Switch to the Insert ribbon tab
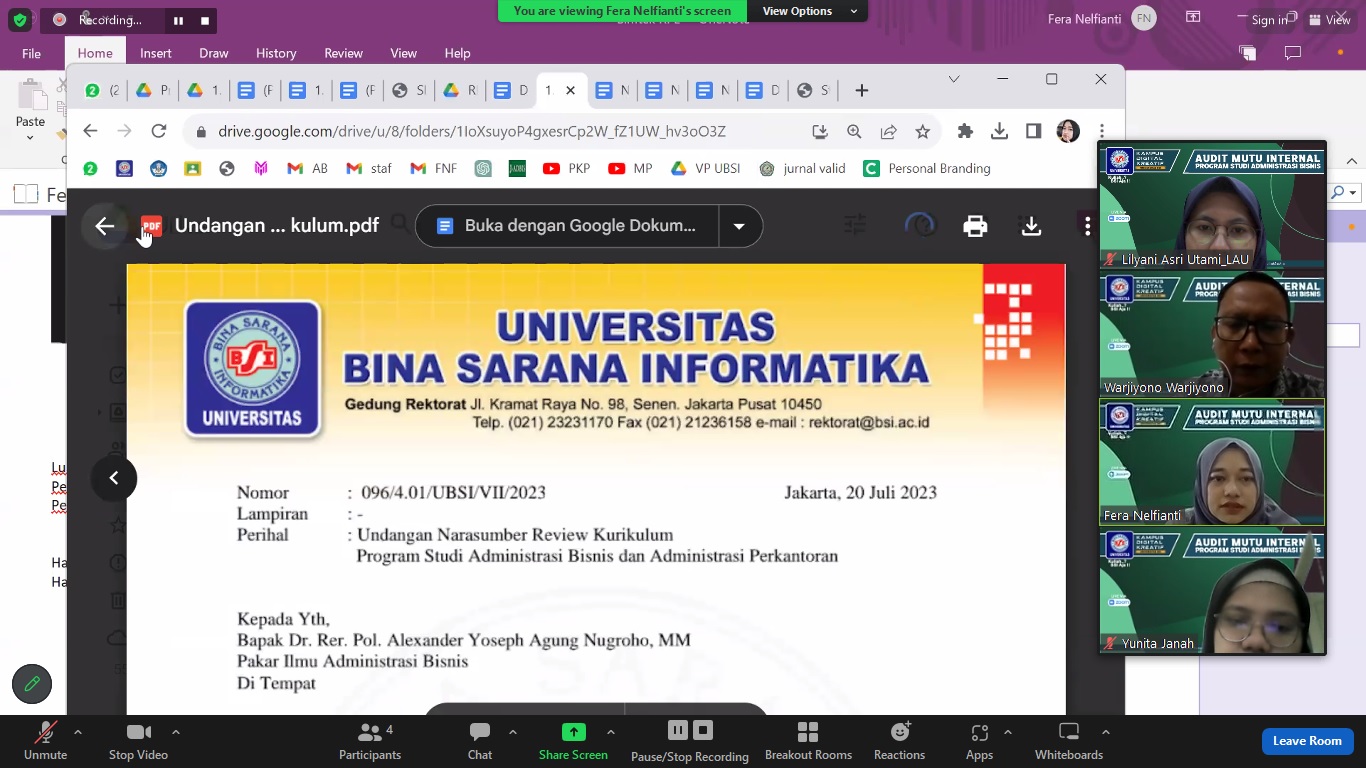This screenshot has width=1366, height=768. (x=156, y=53)
